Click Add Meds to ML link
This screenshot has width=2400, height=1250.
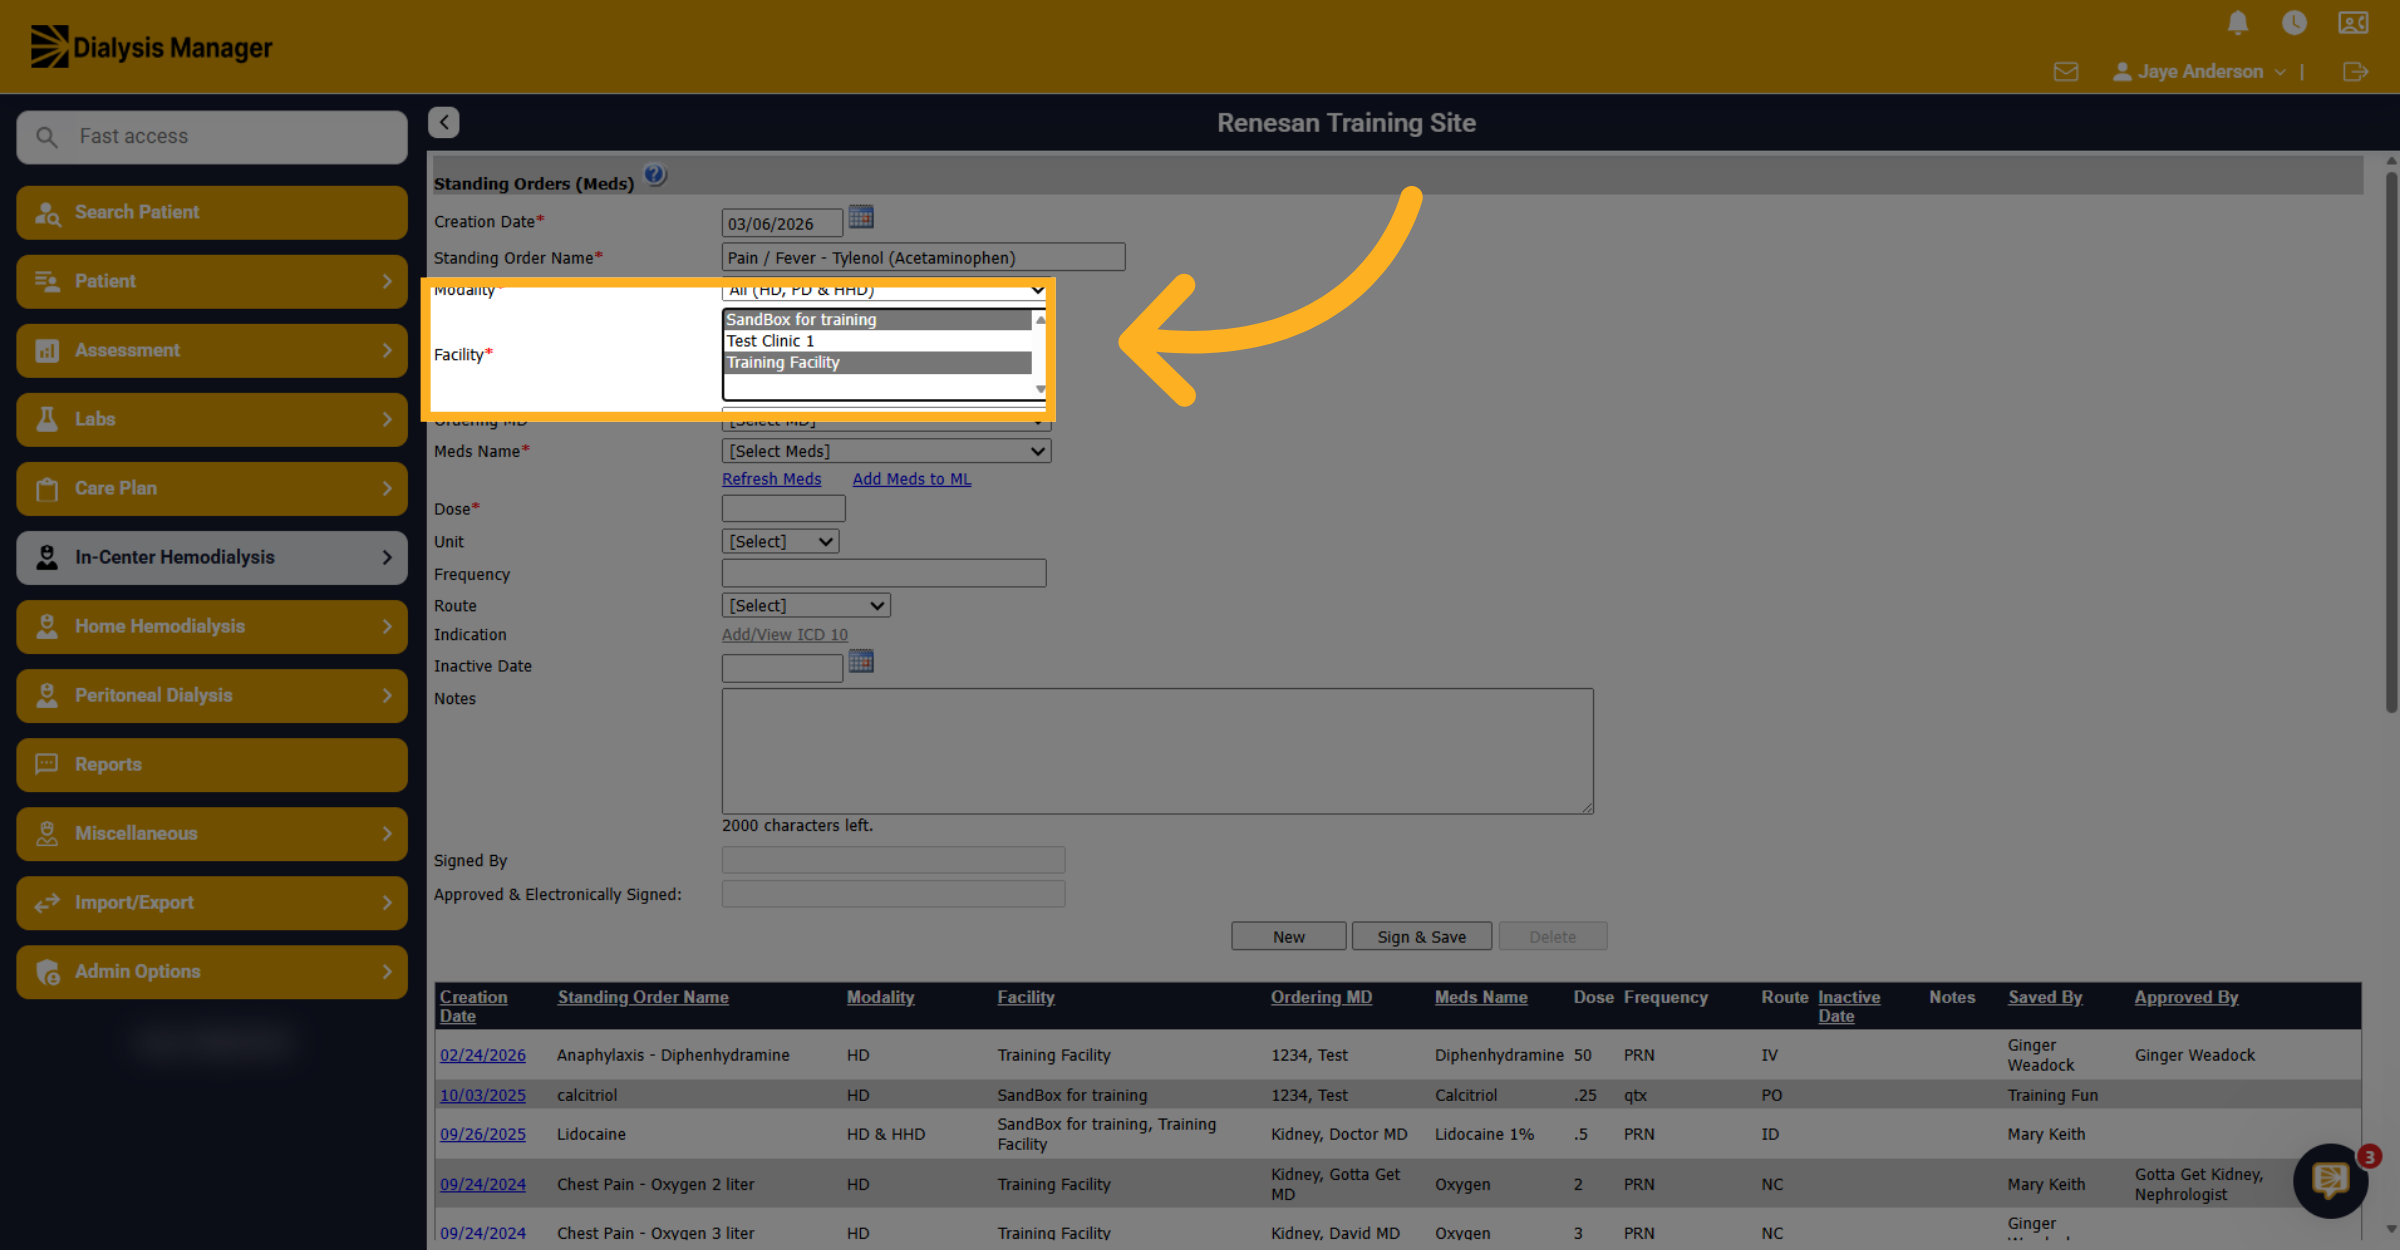[911, 479]
